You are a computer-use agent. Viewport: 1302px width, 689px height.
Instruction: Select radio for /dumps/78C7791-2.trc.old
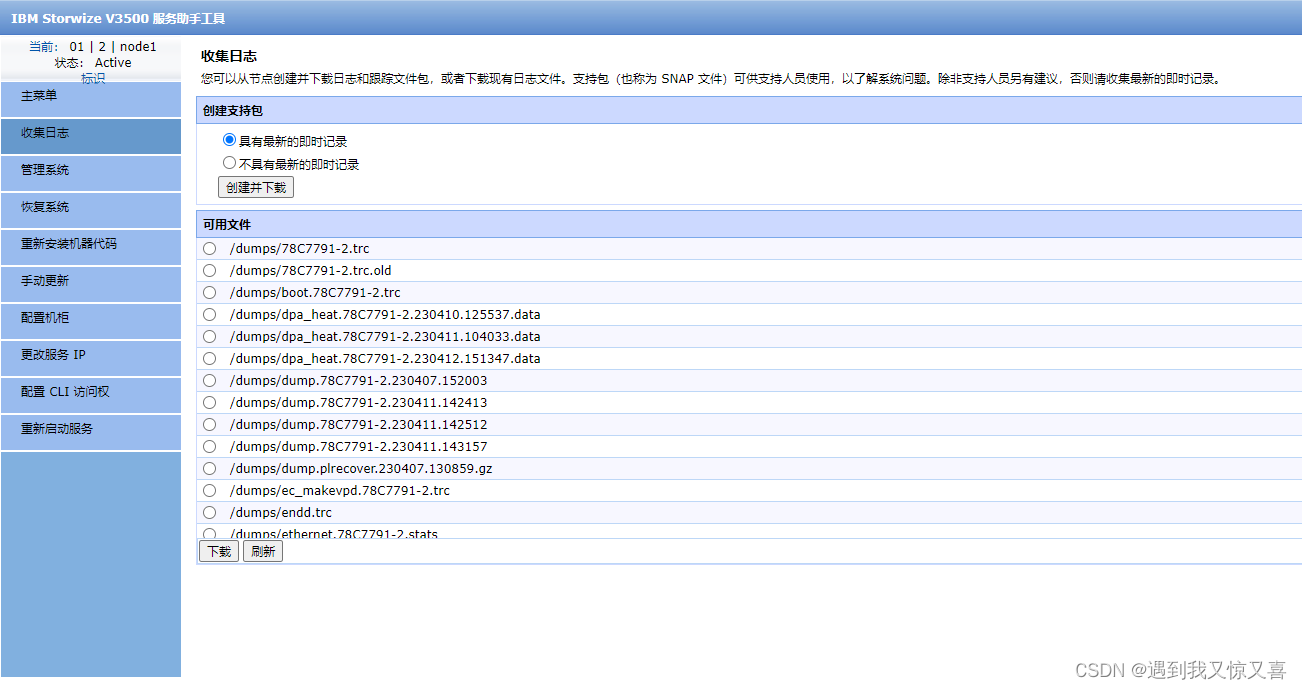click(209, 270)
